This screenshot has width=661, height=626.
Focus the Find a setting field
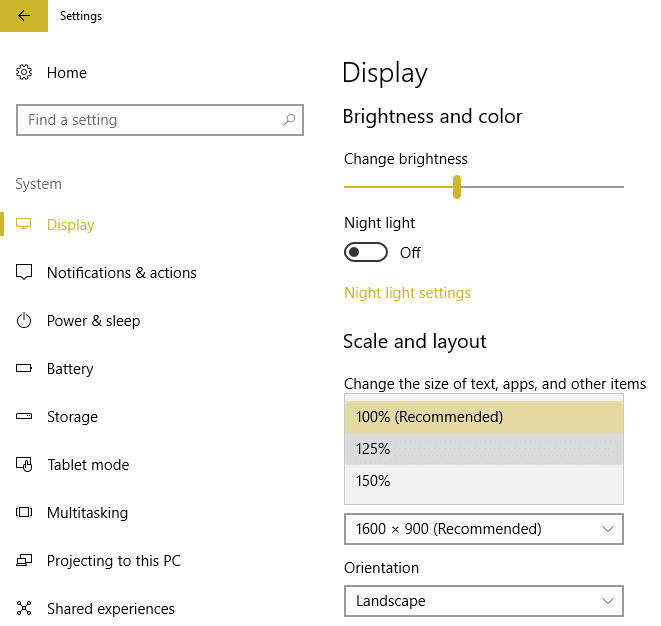(x=150, y=120)
